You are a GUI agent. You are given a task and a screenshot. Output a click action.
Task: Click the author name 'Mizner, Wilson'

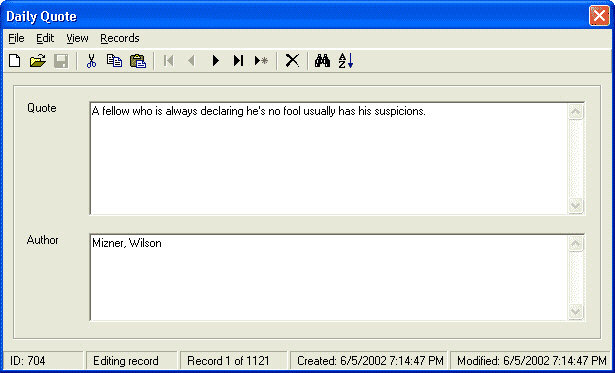click(127, 243)
